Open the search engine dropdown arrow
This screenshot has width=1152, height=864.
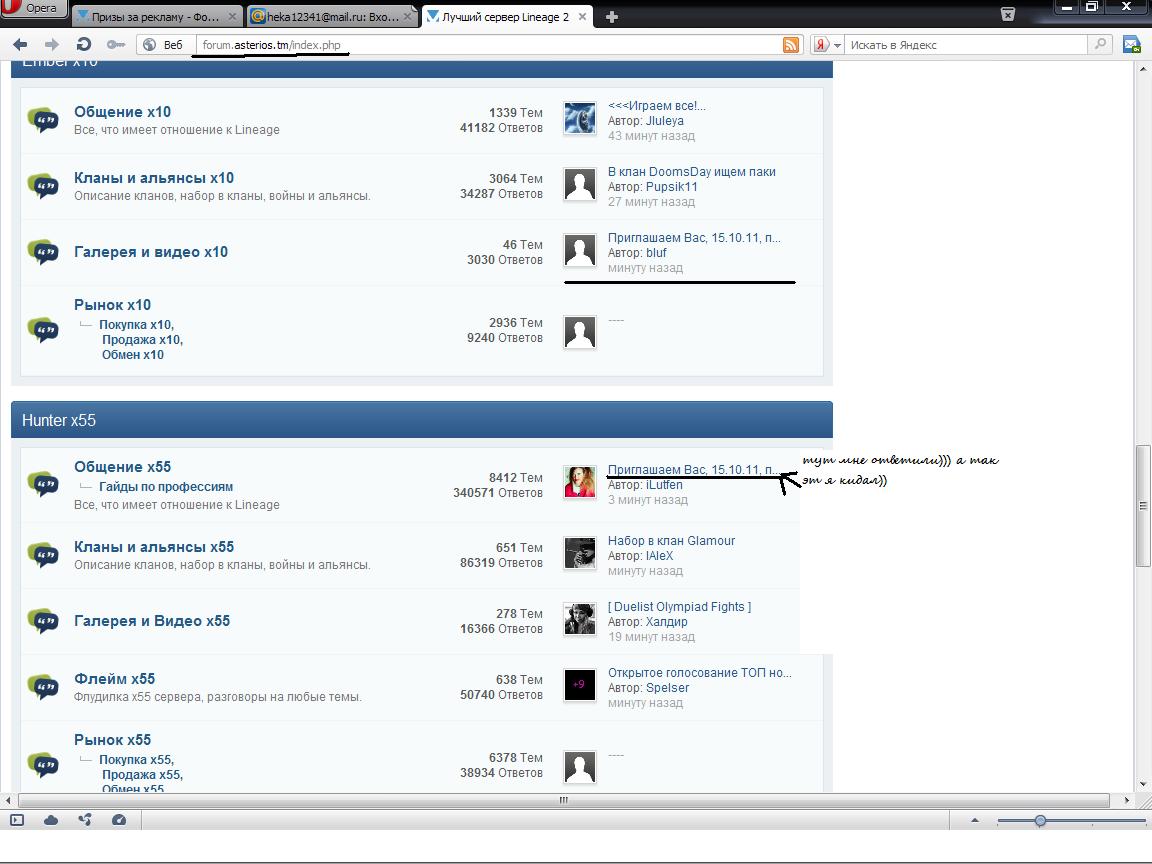click(x=837, y=46)
